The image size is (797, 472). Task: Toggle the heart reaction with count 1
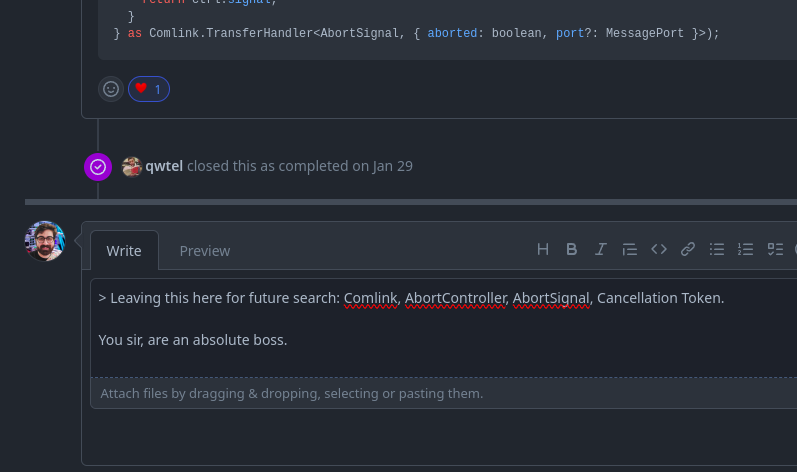tap(149, 89)
